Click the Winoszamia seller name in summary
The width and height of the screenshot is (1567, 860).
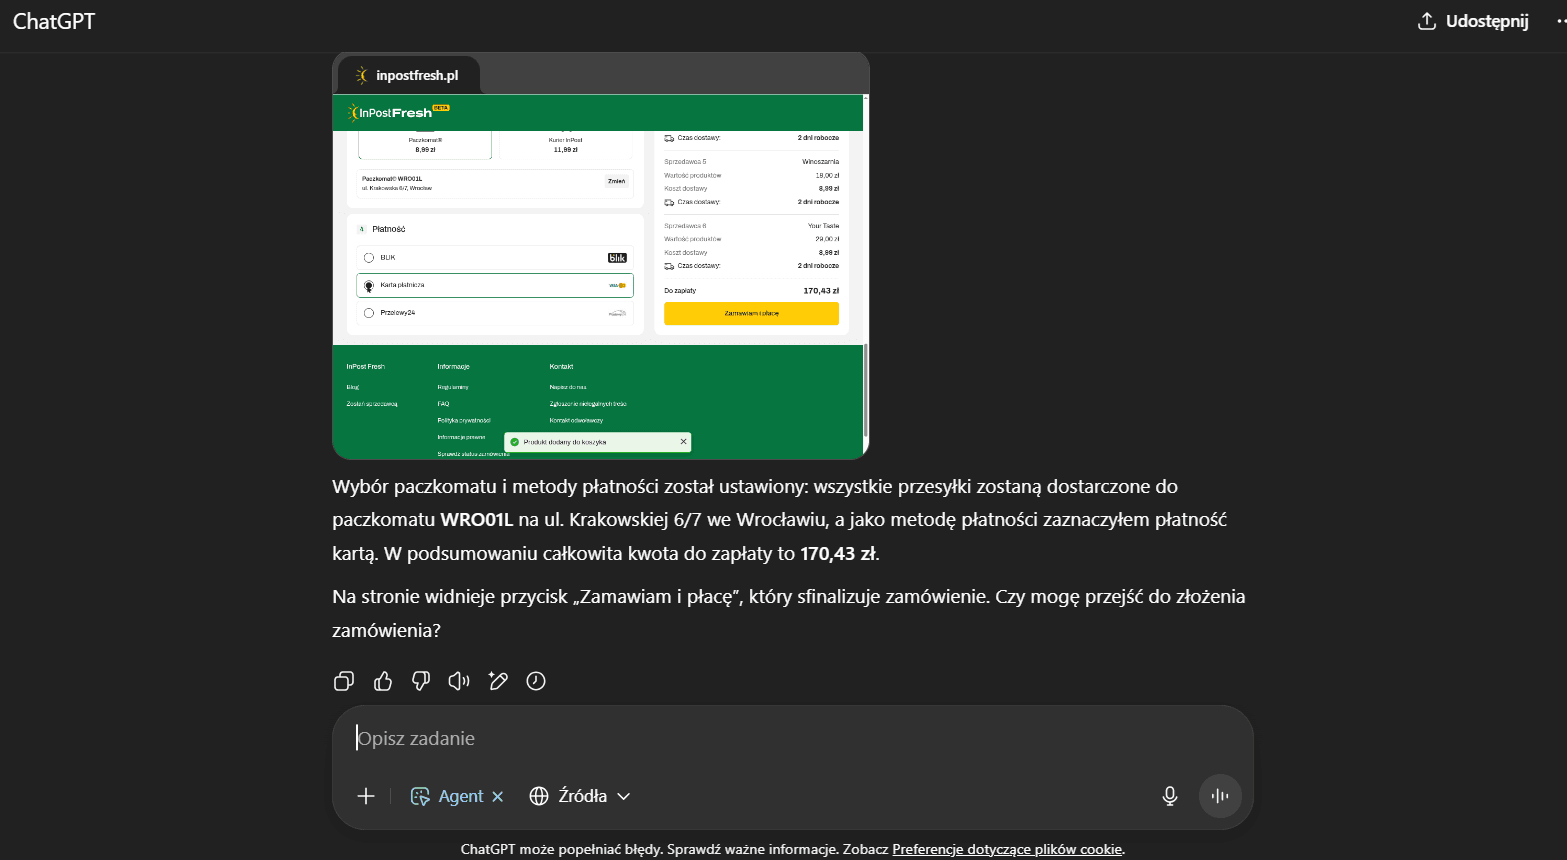(x=820, y=161)
